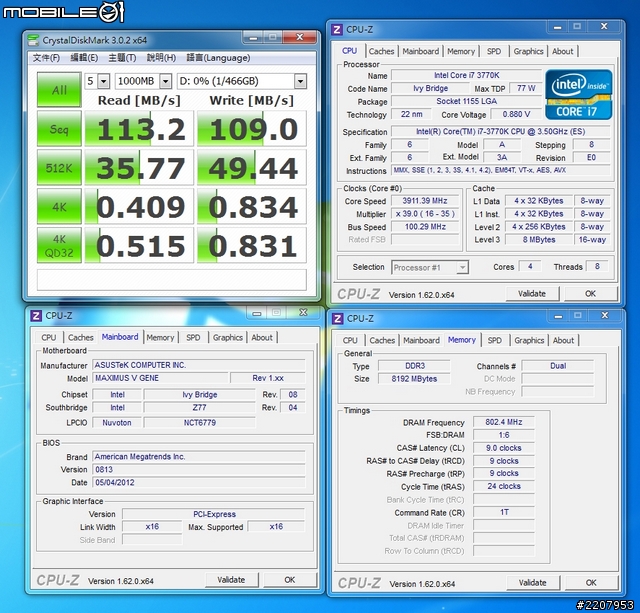This screenshot has width=640, height=613.
Task: Click the Command Rate value 1T
Action: click(504, 512)
